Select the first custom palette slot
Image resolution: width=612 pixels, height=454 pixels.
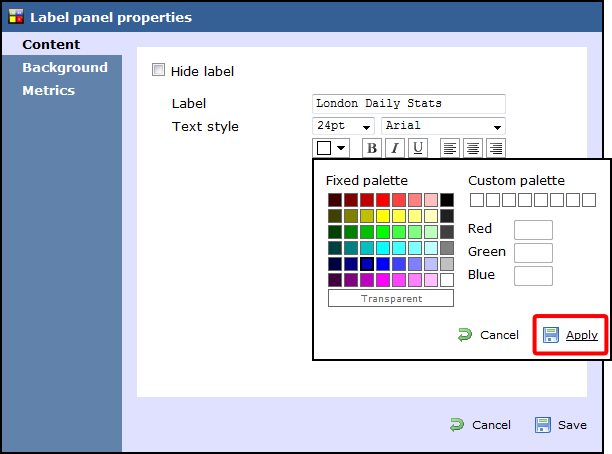(x=477, y=200)
